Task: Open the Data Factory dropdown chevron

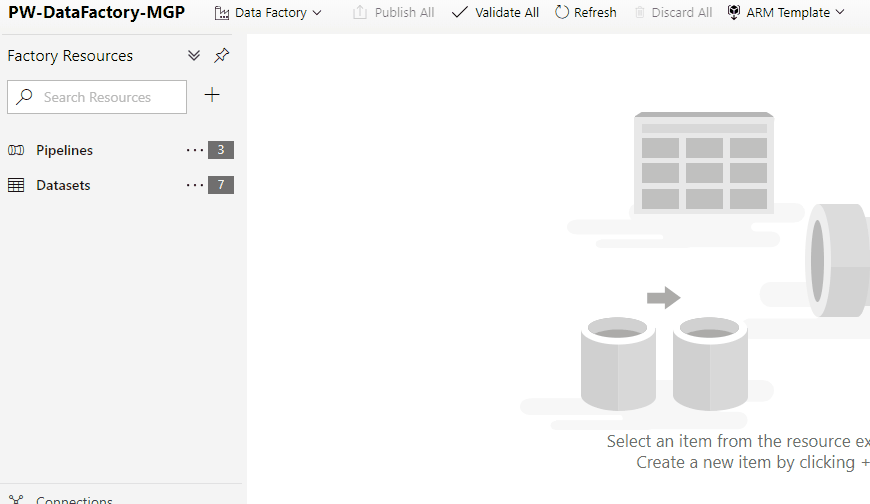Action: tap(317, 13)
